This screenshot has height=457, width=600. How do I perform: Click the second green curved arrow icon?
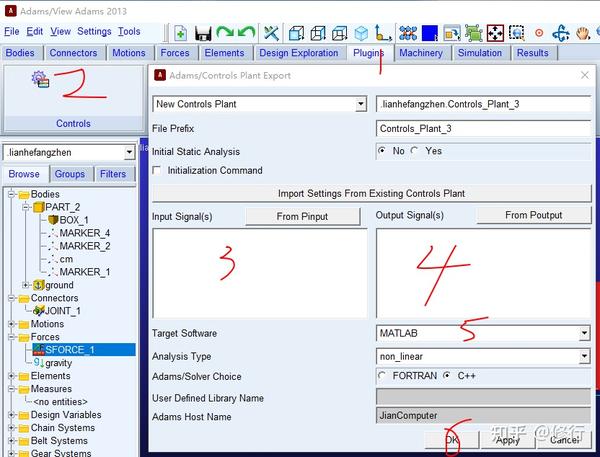point(246,32)
